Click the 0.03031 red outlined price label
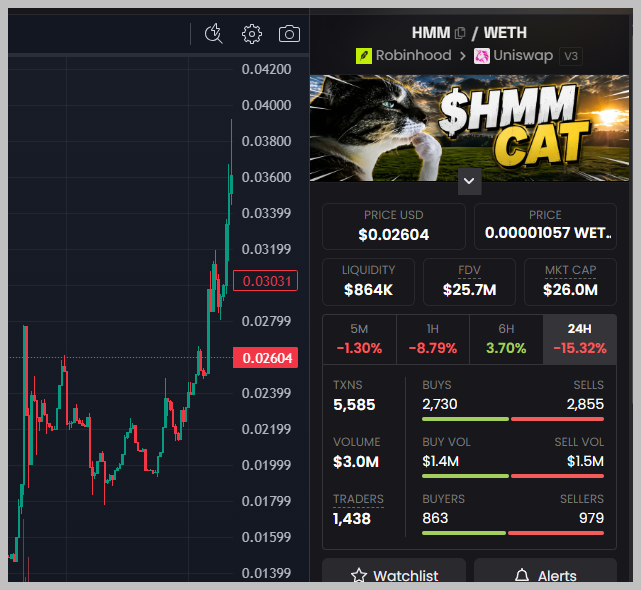Image resolution: width=641 pixels, height=590 pixels. [265, 281]
